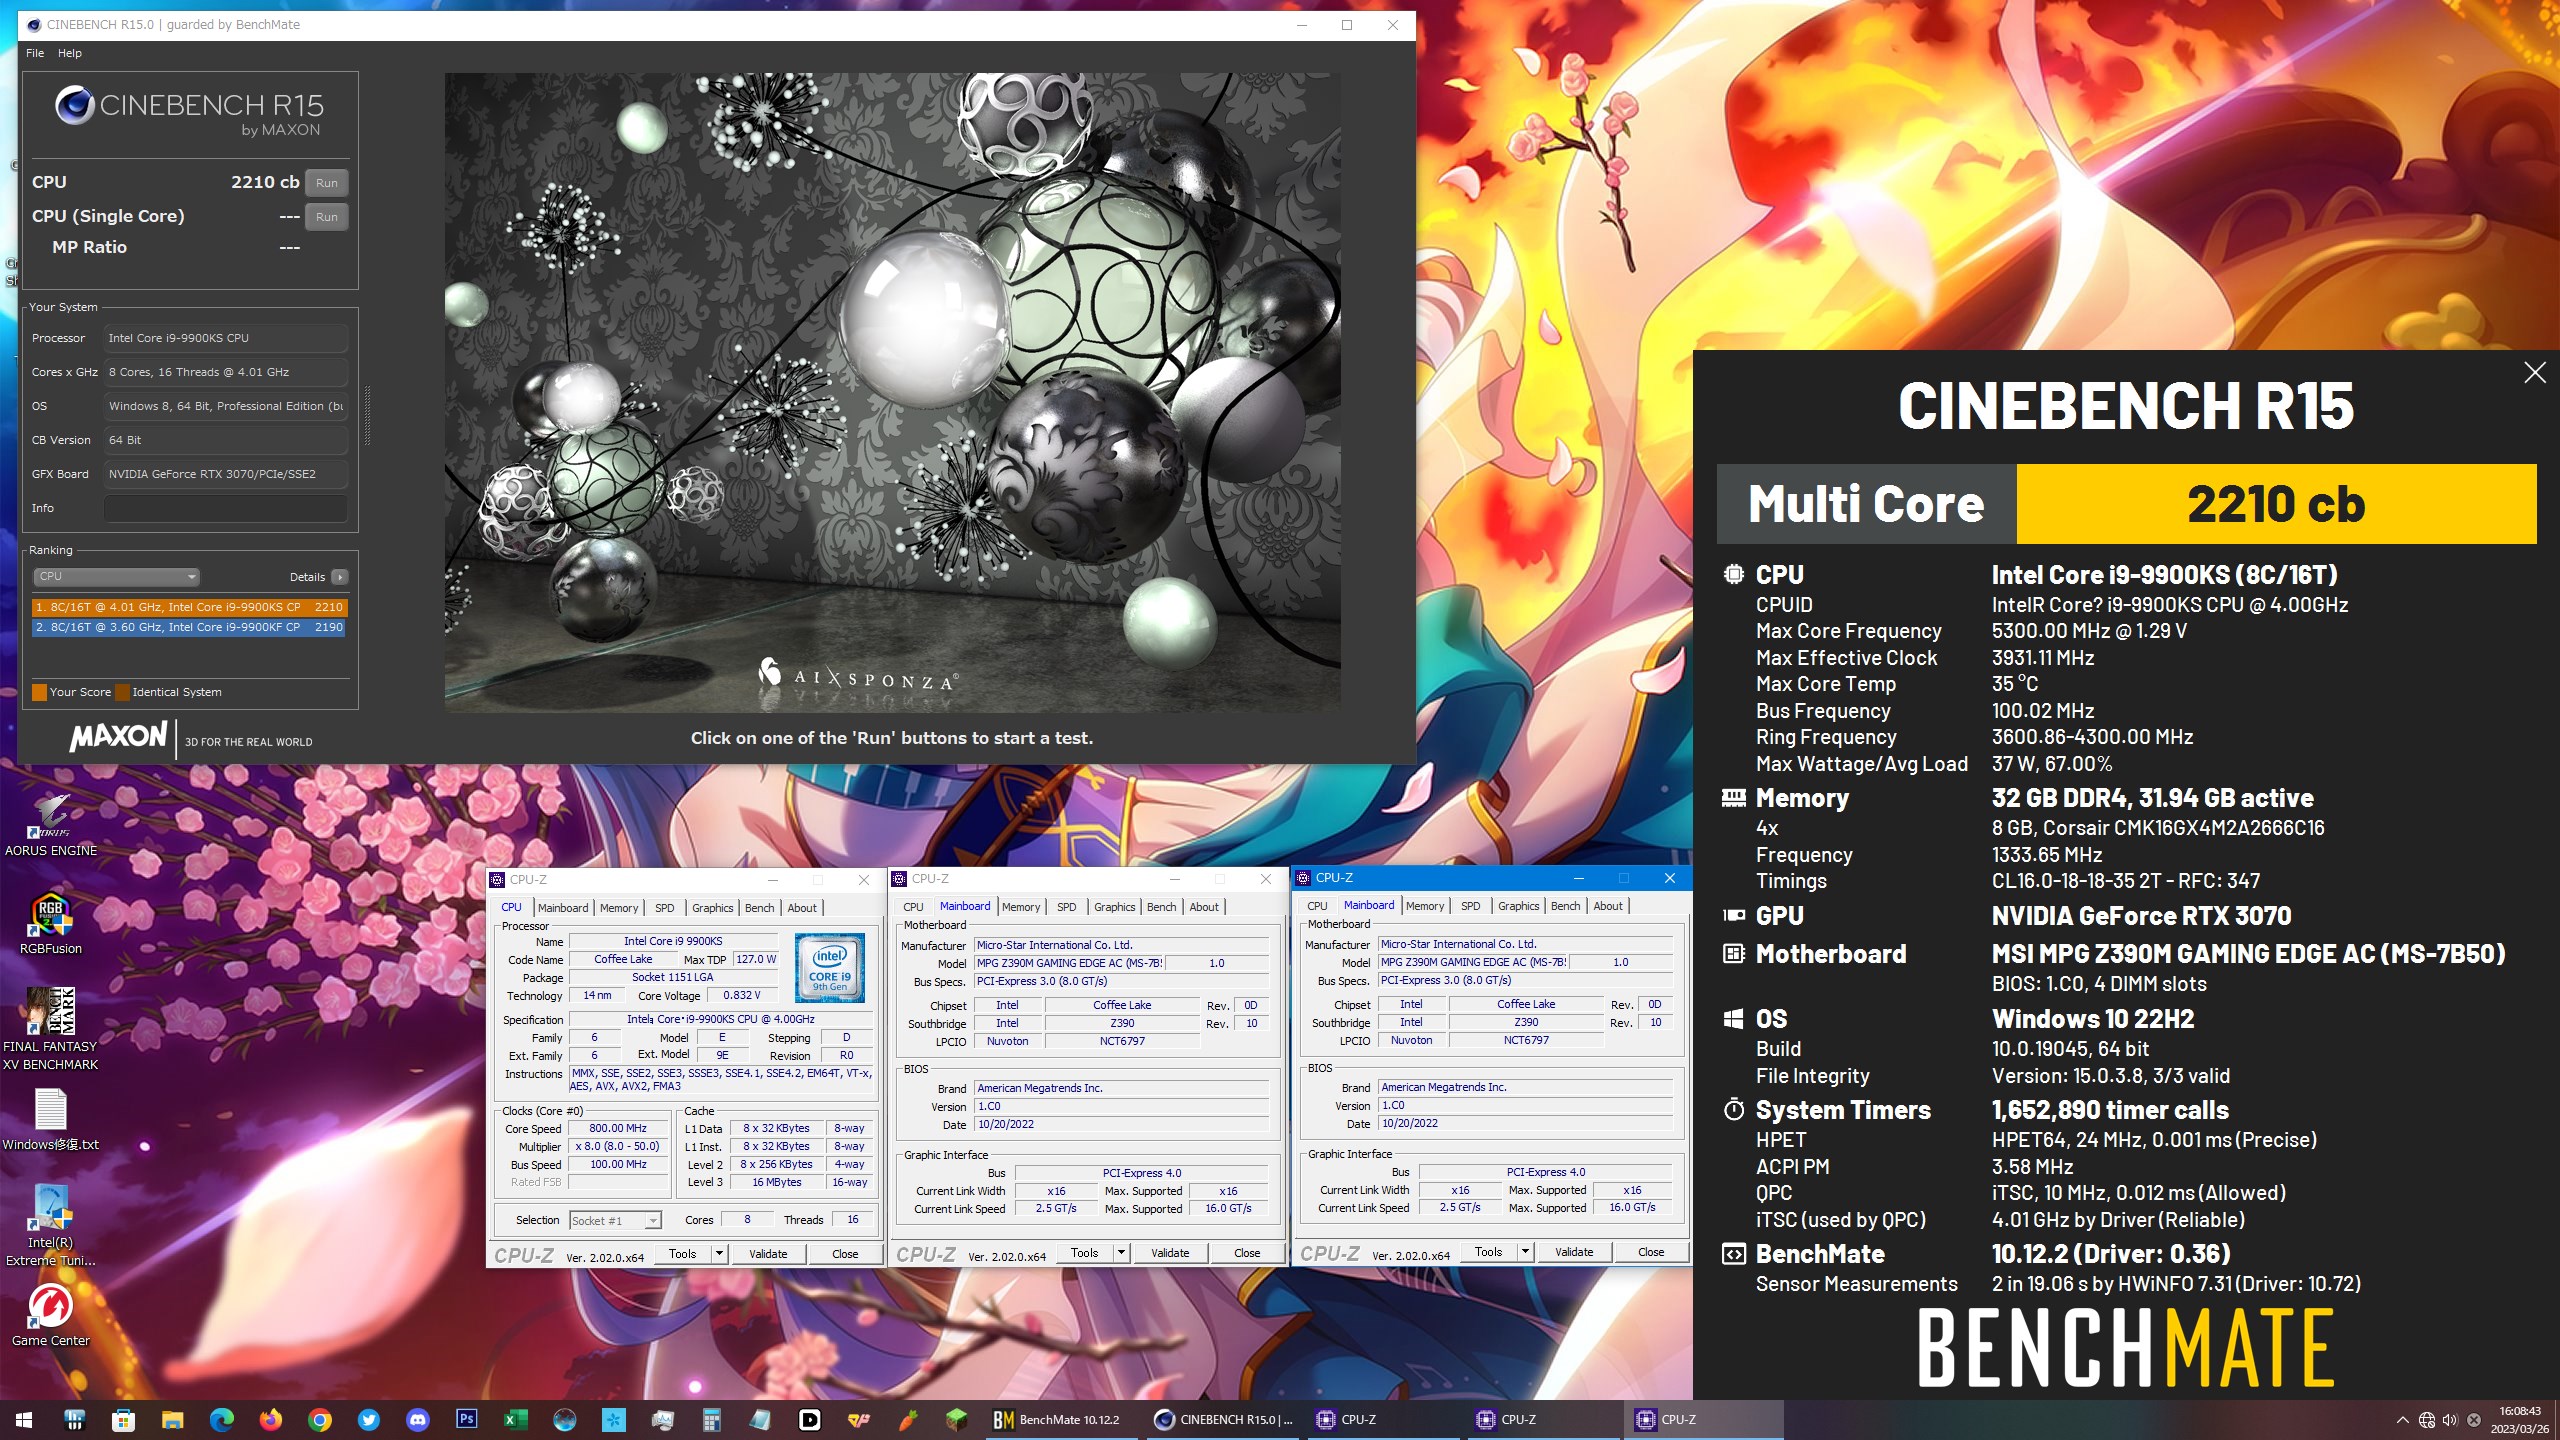Show hidden system tray icons chevron
This screenshot has height=1440, width=2560.
2403,1420
